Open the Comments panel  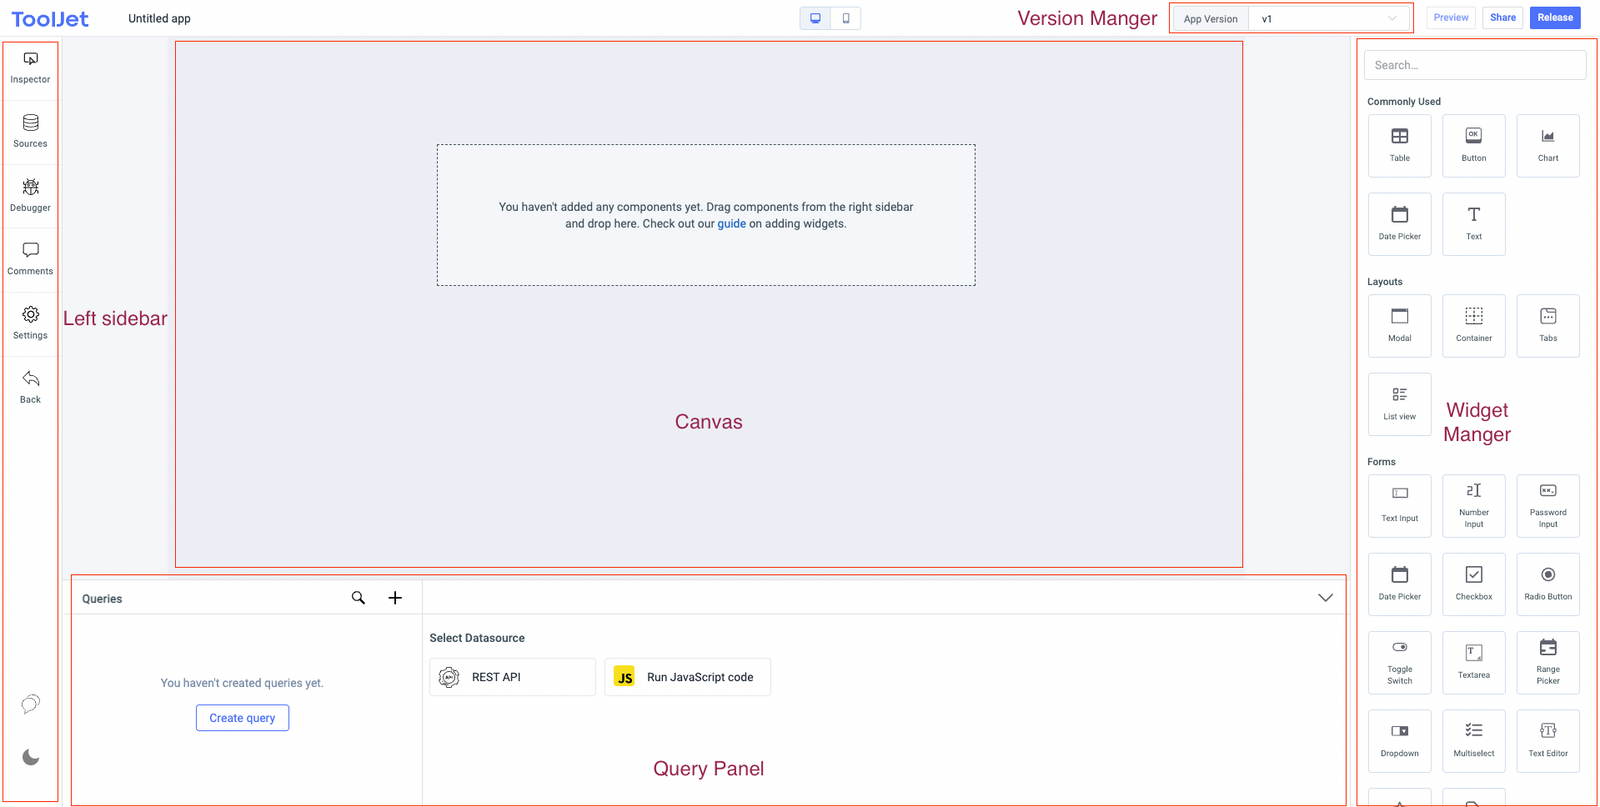click(30, 259)
